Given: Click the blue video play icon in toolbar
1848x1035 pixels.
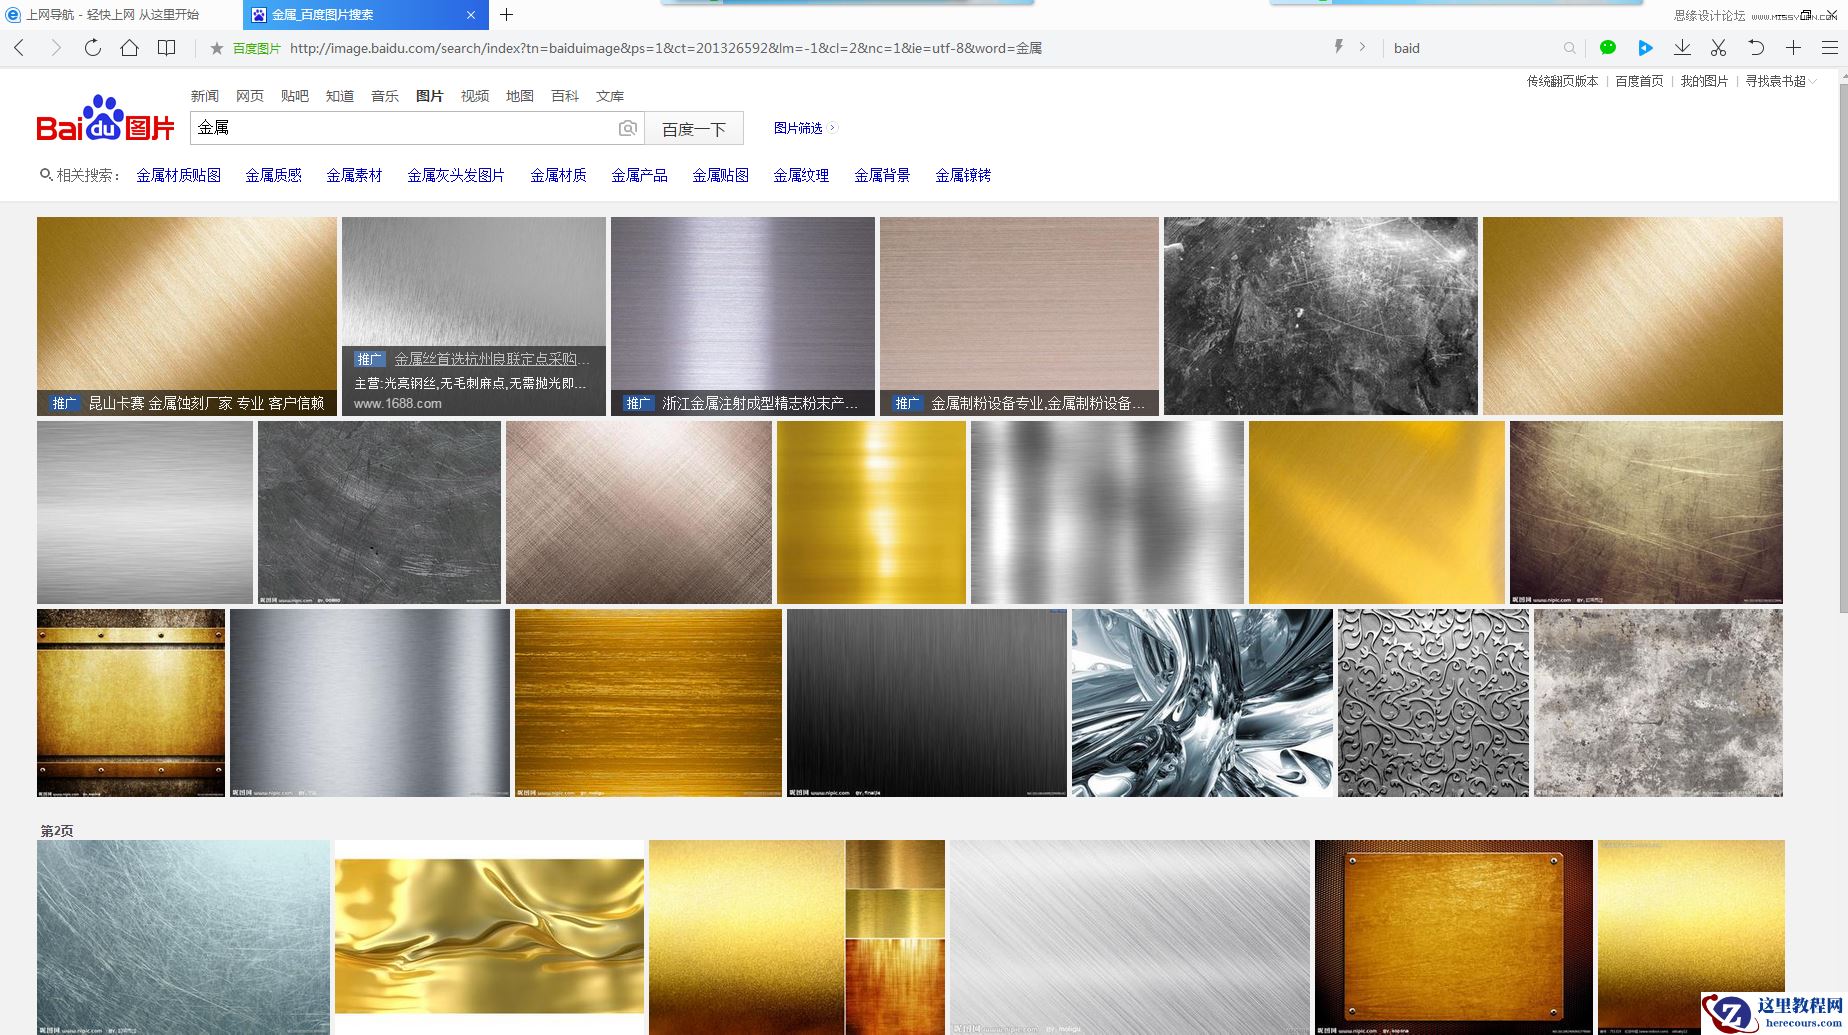Looking at the screenshot, I should click(x=1645, y=47).
